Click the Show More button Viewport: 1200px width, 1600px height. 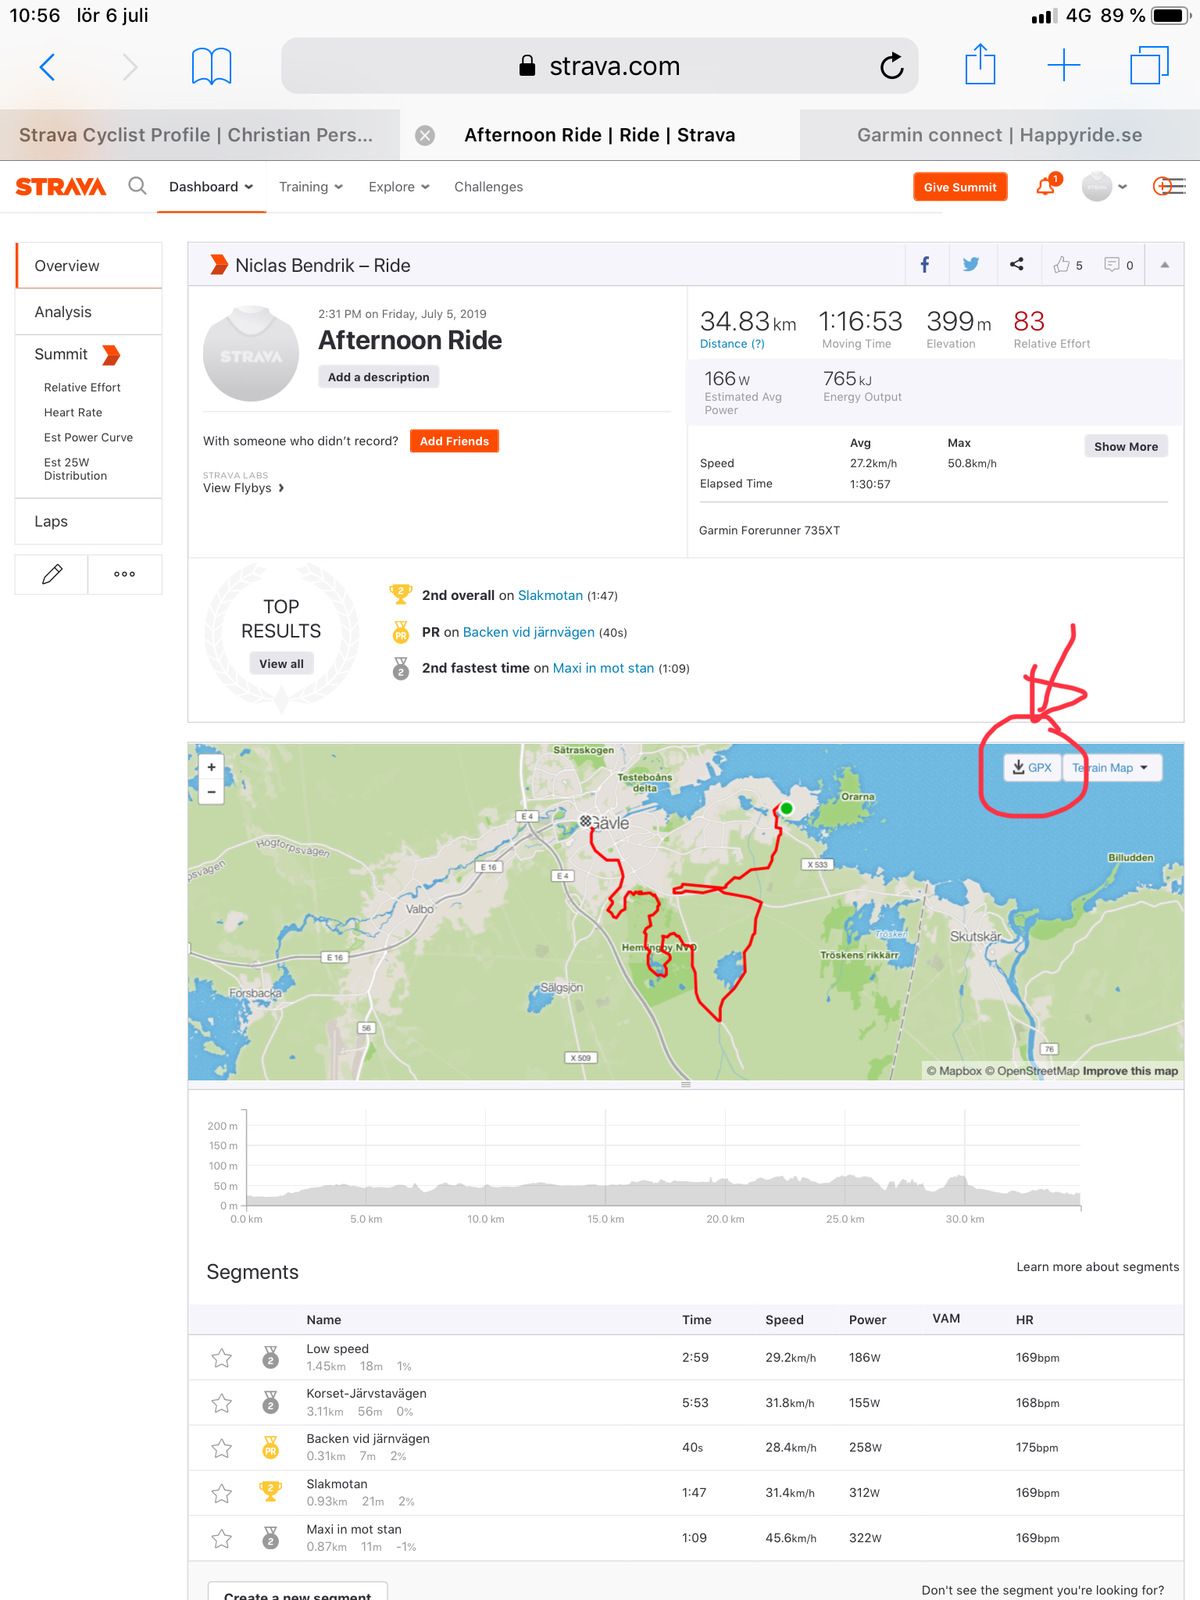(x=1126, y=446)
